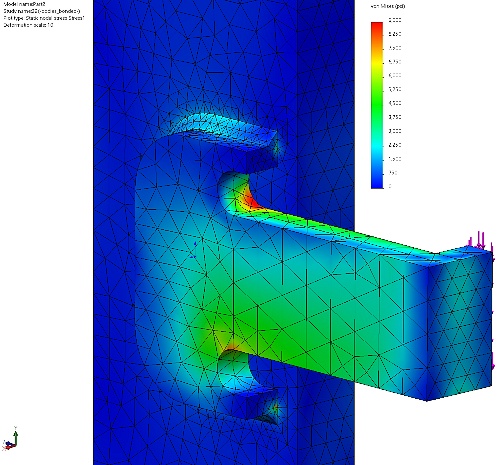Image resolution: width=503 pixels, height=465 pixels.
Task: Click the von Mises (psi) legend title
Action: coord(387,6)
